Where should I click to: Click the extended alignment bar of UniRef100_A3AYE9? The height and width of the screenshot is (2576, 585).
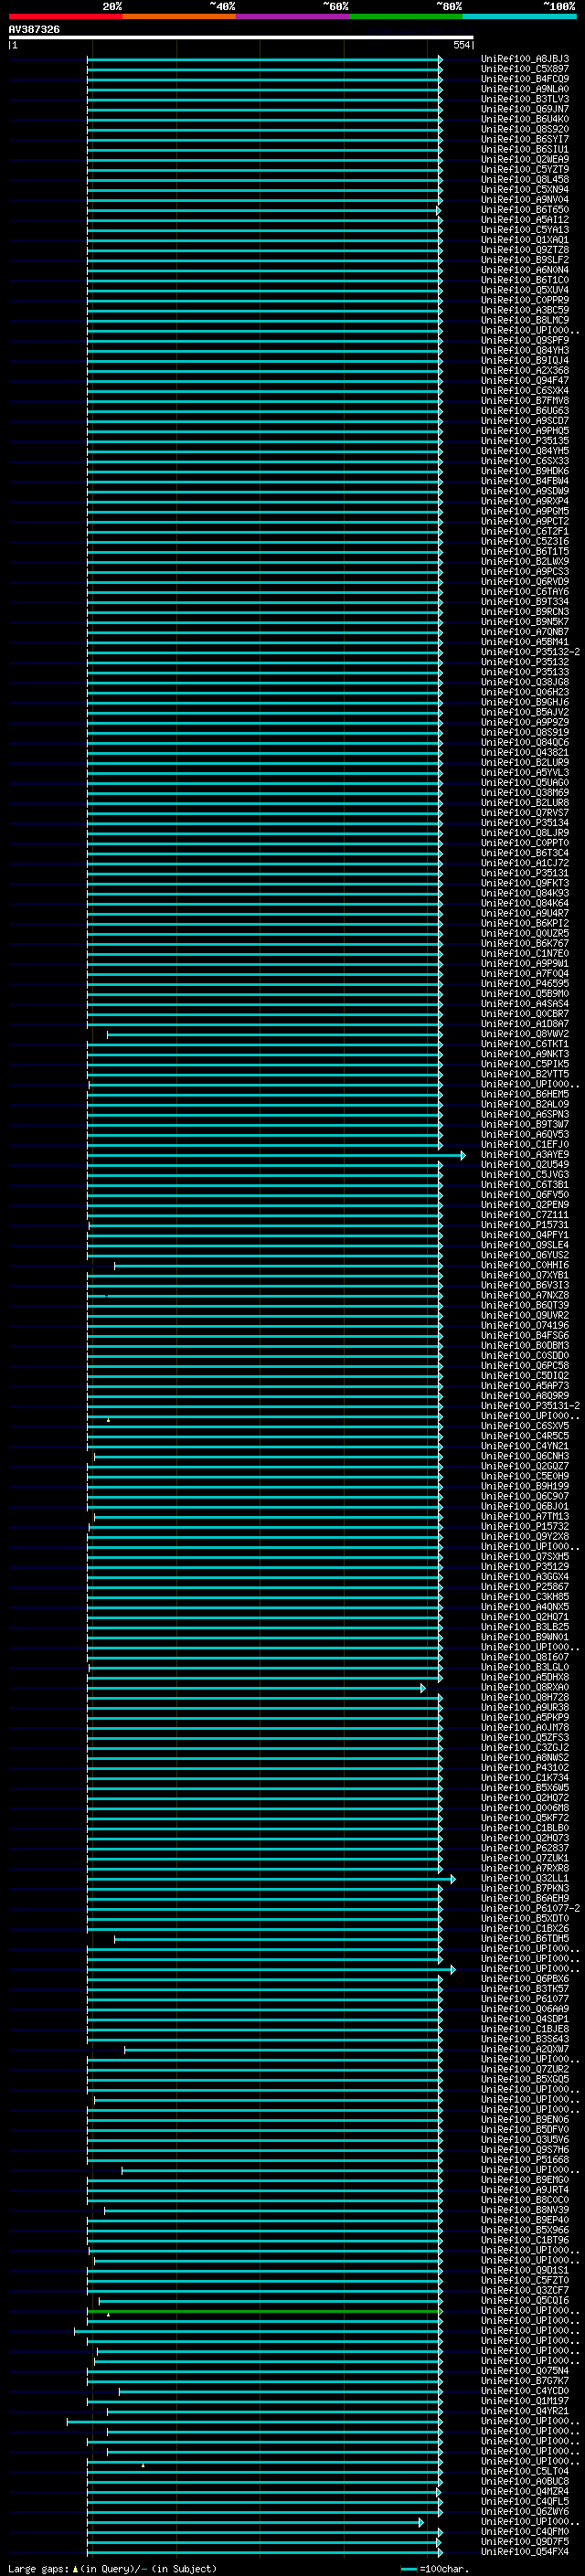tap(276, 1155)
